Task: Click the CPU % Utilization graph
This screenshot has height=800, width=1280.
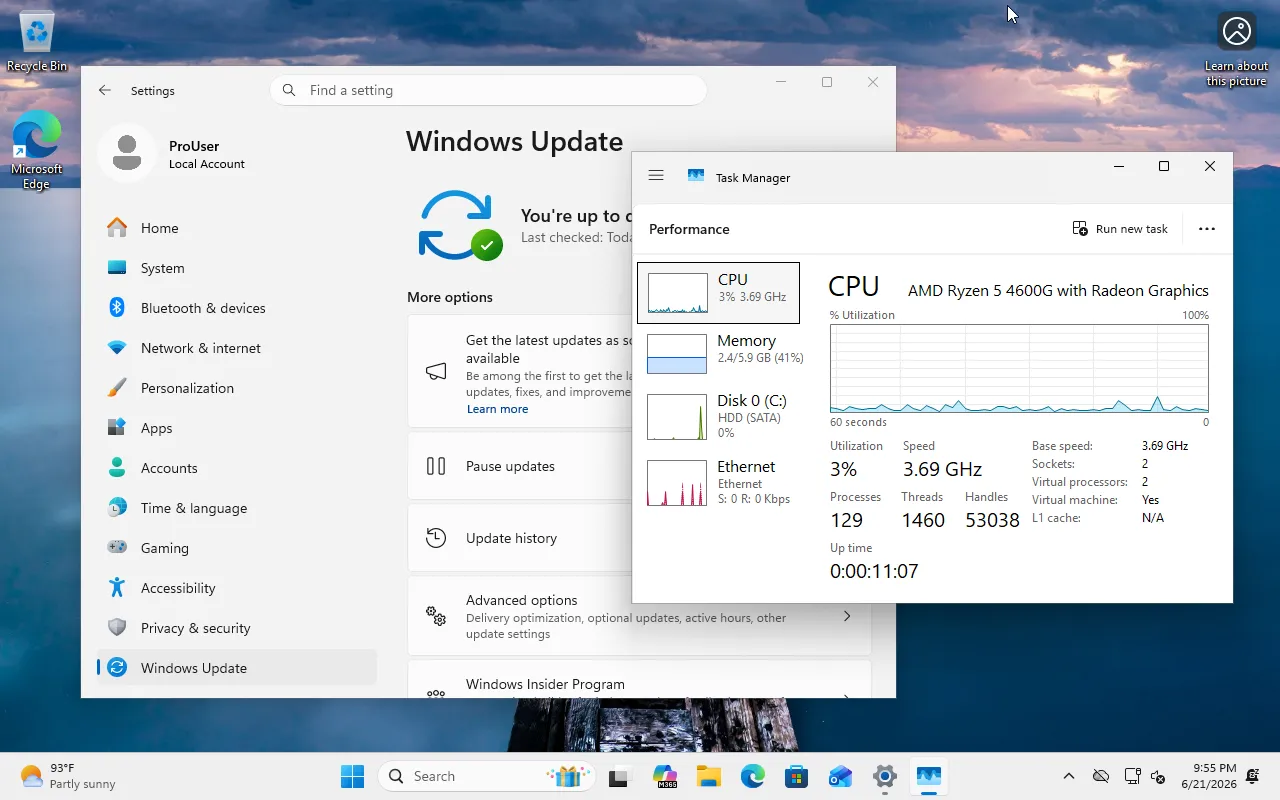Action: pos(1019,368)
